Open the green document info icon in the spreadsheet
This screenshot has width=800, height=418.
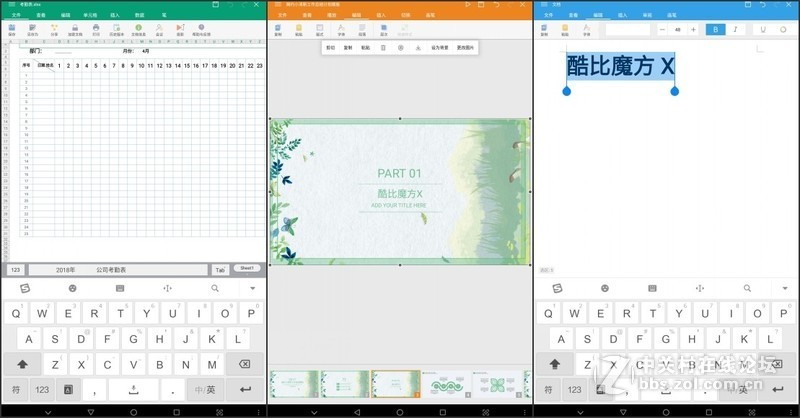click(138, 30)
